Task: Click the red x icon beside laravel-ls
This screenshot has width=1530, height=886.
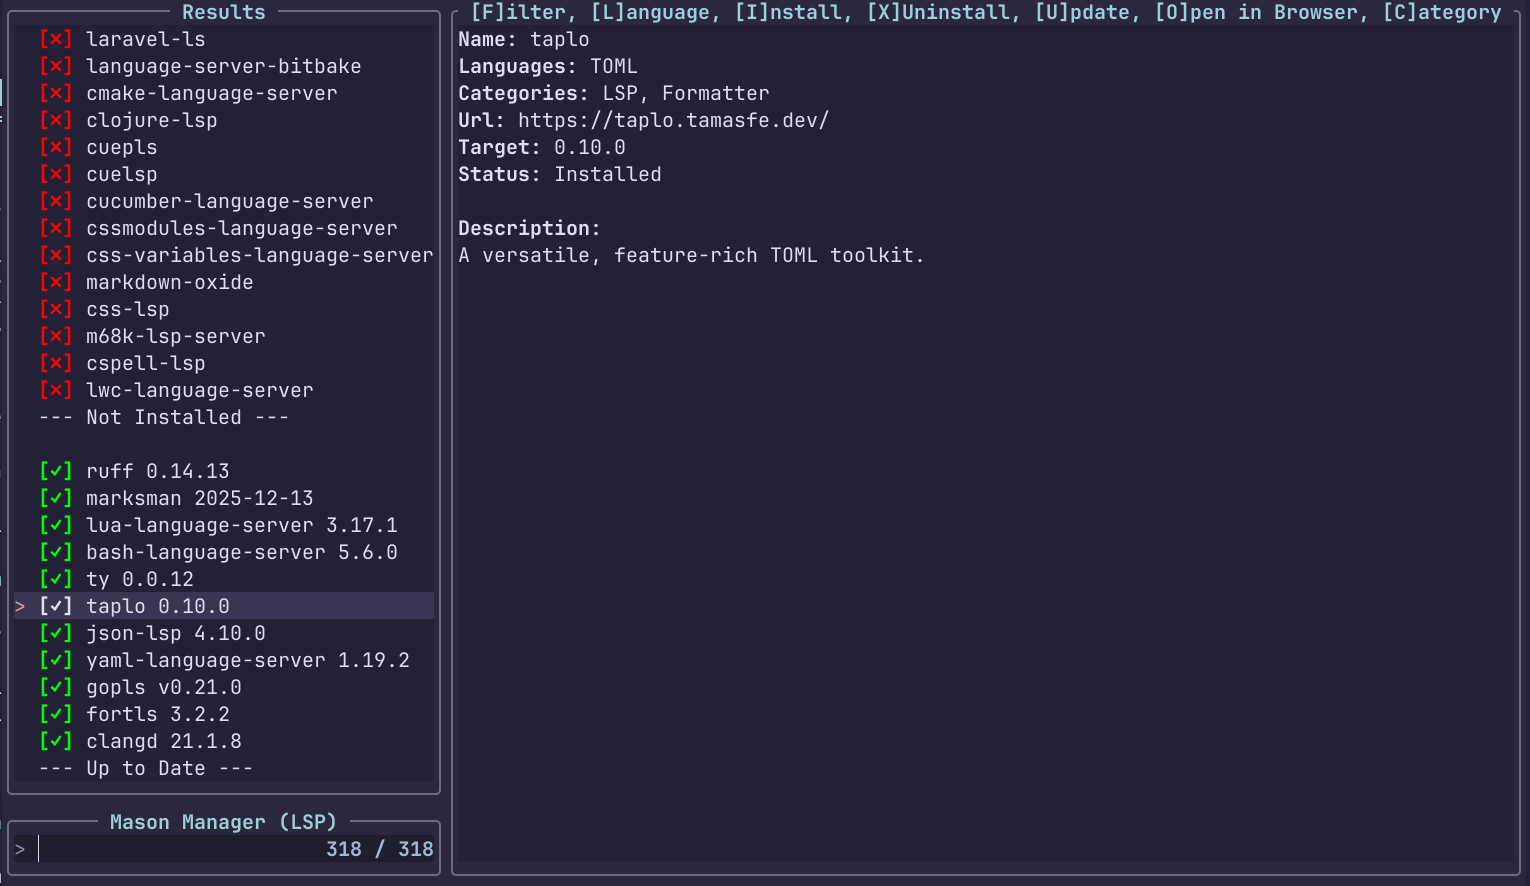Action: [55, 39]
